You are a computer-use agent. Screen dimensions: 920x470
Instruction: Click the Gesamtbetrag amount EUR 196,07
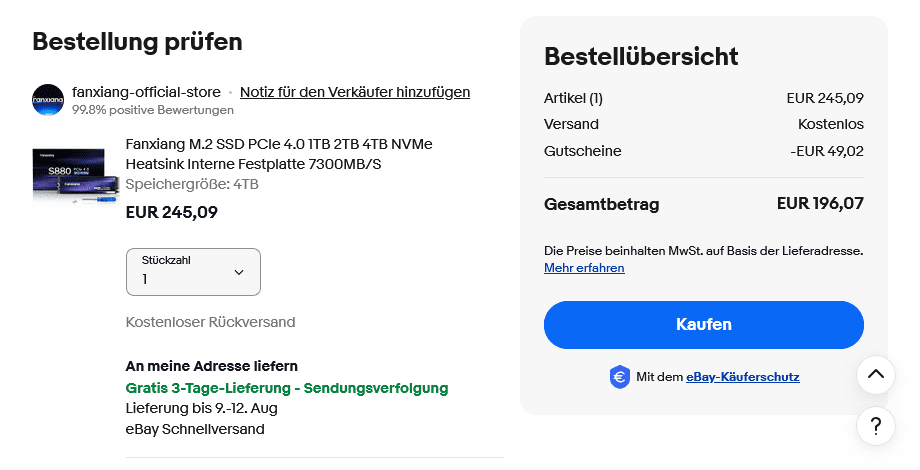[820, 204]
